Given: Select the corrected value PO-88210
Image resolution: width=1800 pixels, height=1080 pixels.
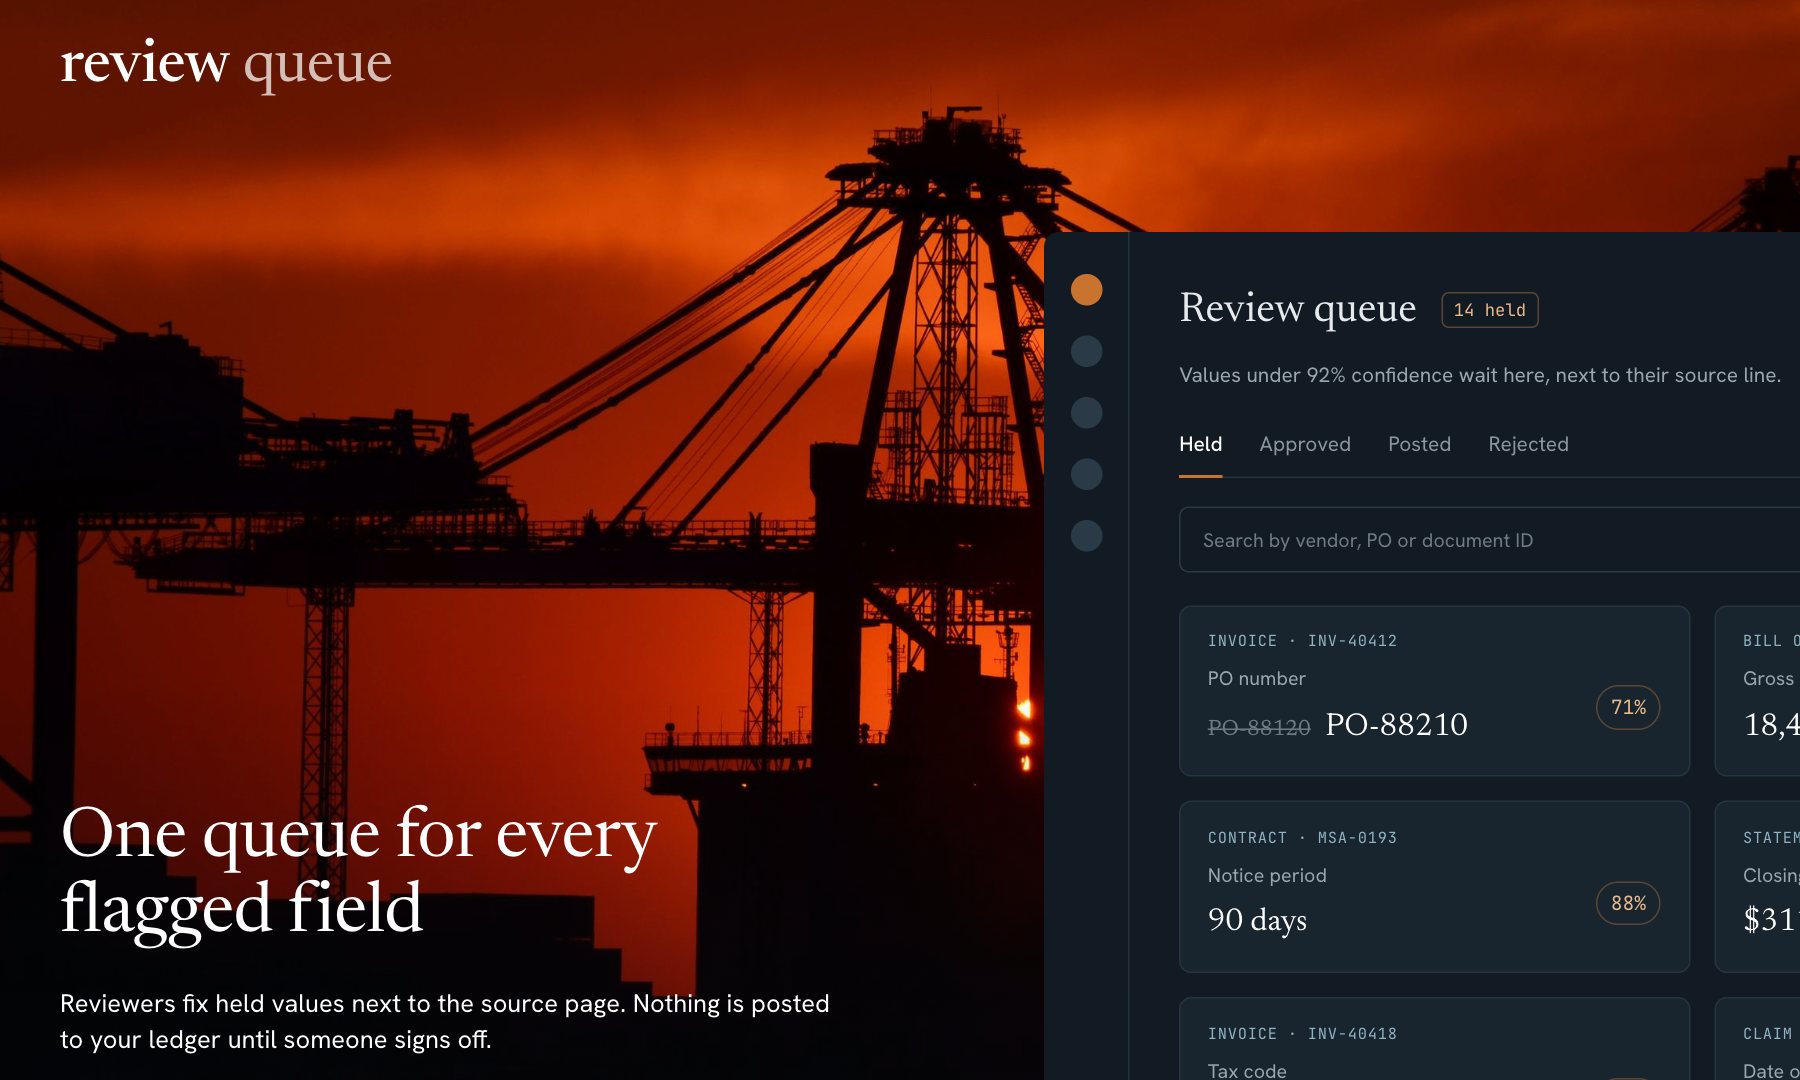Looking at the screenshot, I should (1396, 724).
